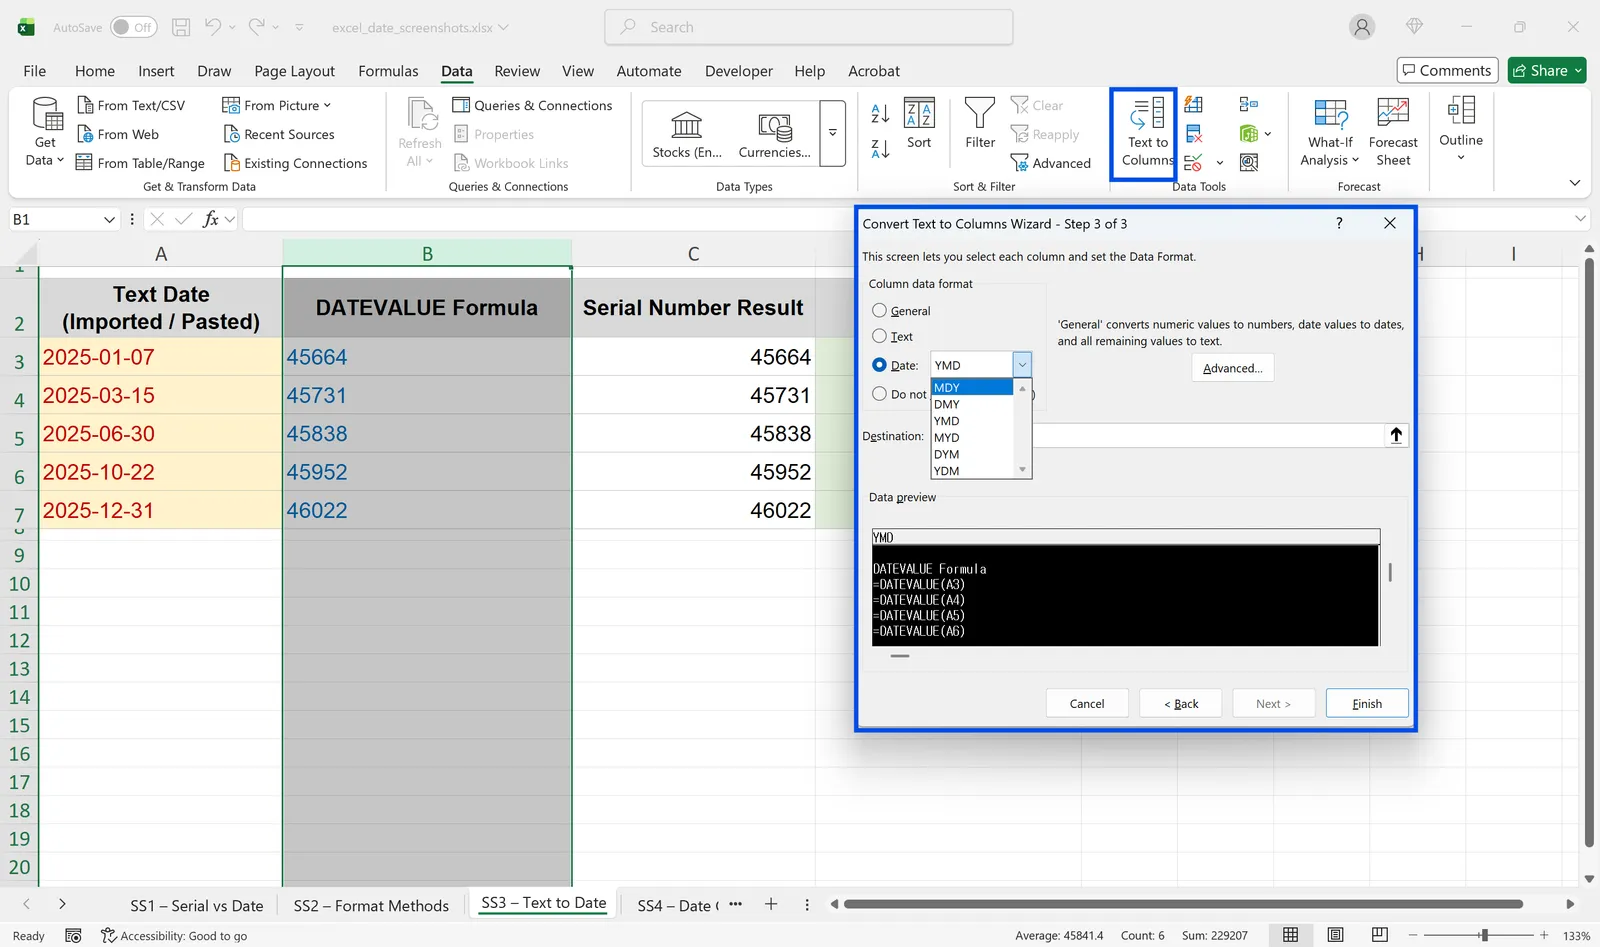Screen dimensions: 1600x947
Task: Expand the Outline group
Action: tap(1461, 130)
